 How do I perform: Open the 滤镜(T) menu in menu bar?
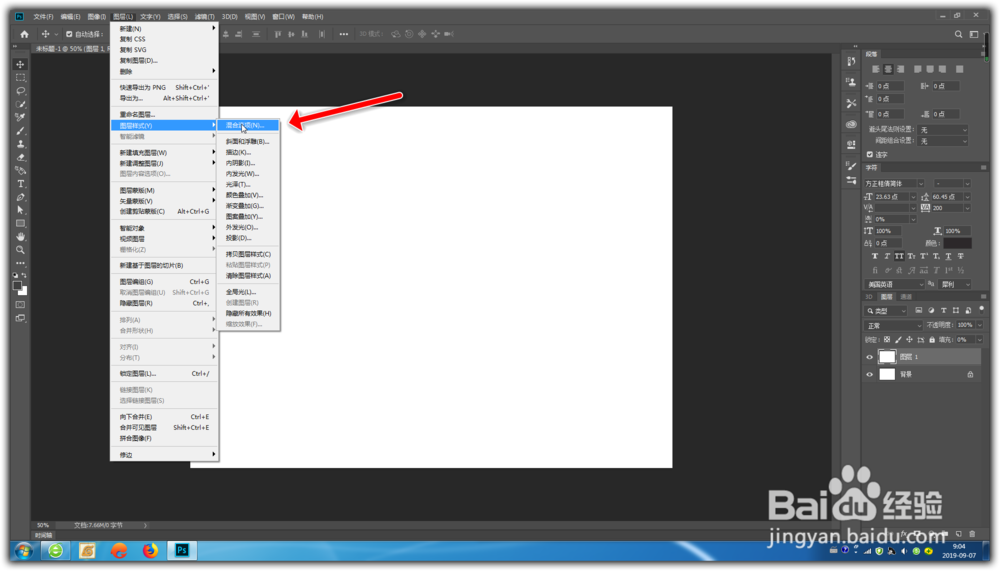coord(205,17)
